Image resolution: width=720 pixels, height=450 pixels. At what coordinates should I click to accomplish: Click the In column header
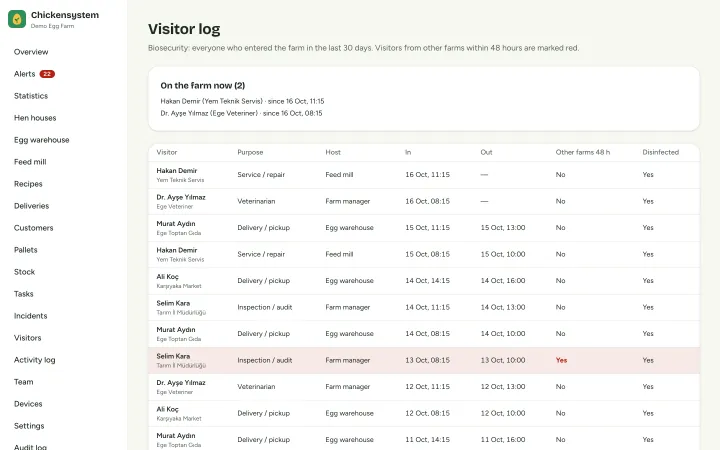pyautogui.click(x=408, y=152)
